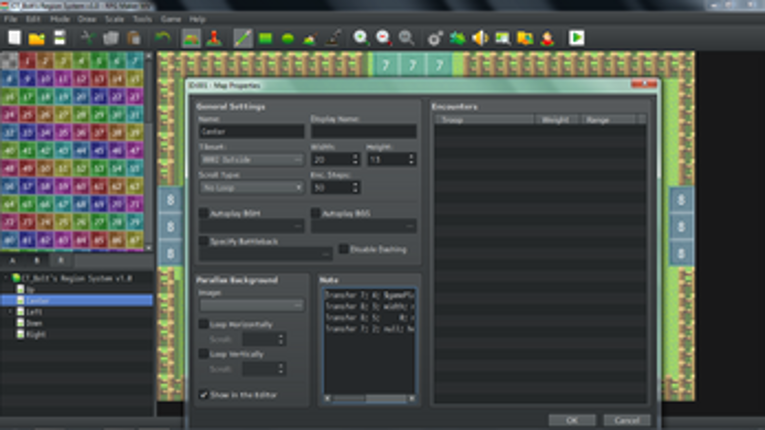
Task: Open the Battleback image selector
Action: pos(265,254)
